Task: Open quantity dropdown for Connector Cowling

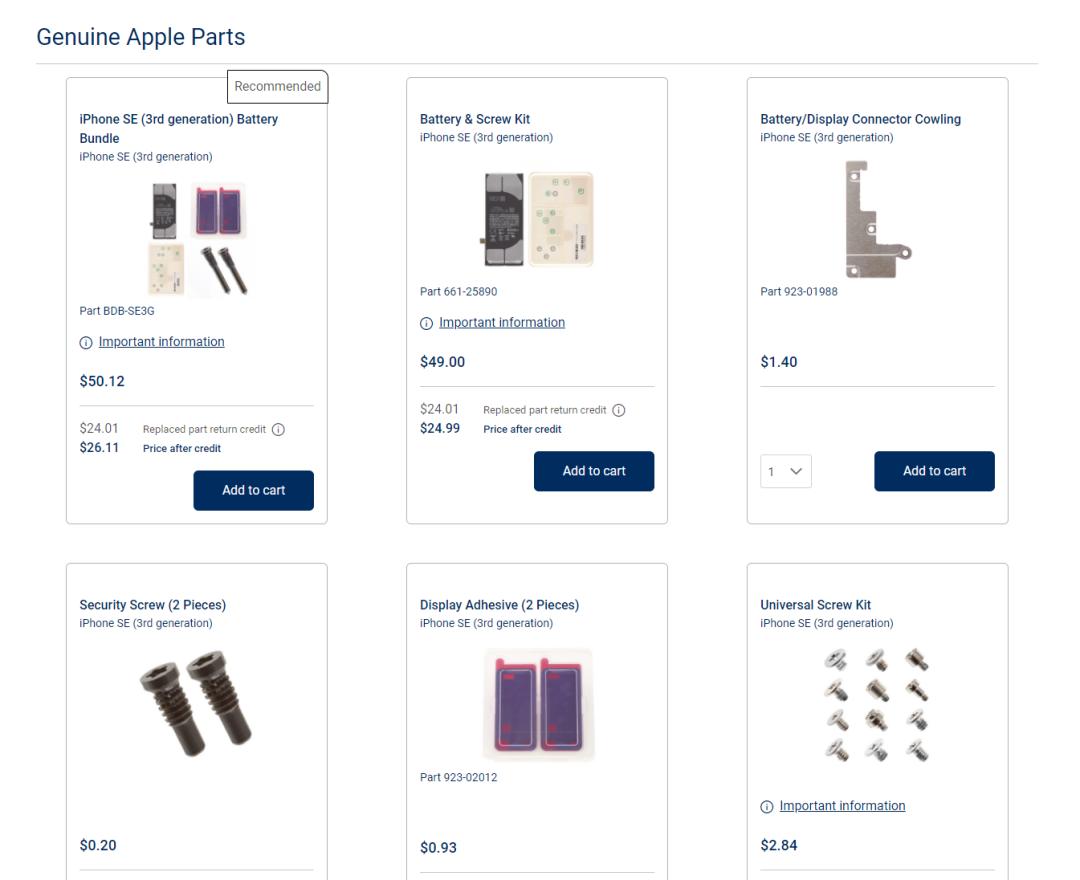Action: (786, 471)
